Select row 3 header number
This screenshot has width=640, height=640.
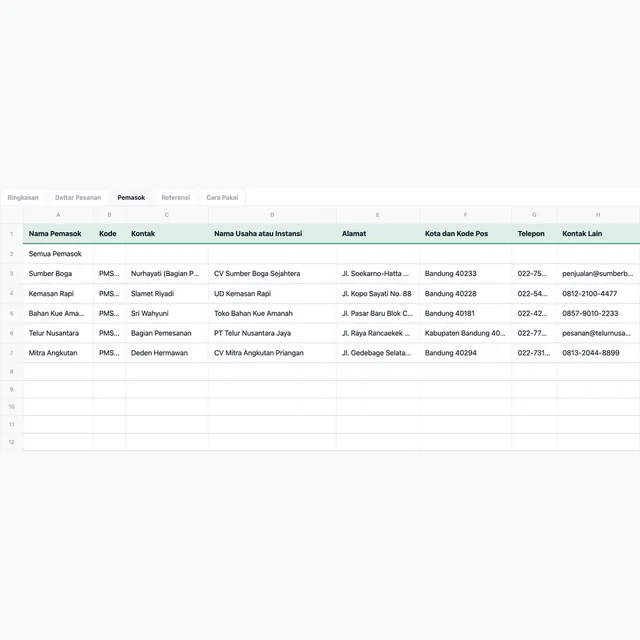pos(11,273)
